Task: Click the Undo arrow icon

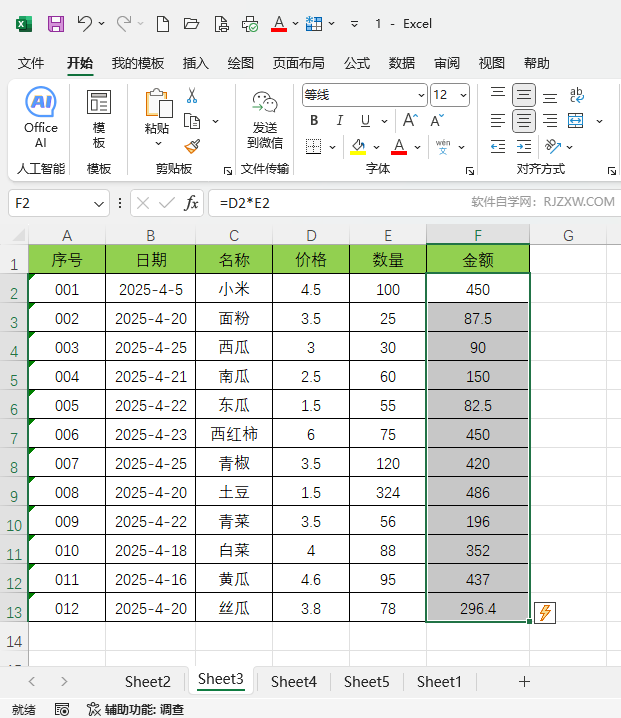Action: (85, 23)
